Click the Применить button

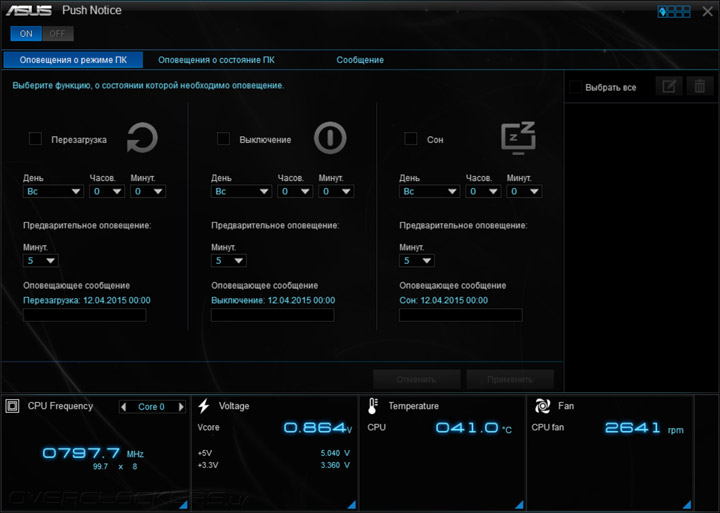[x=510, y=379]
